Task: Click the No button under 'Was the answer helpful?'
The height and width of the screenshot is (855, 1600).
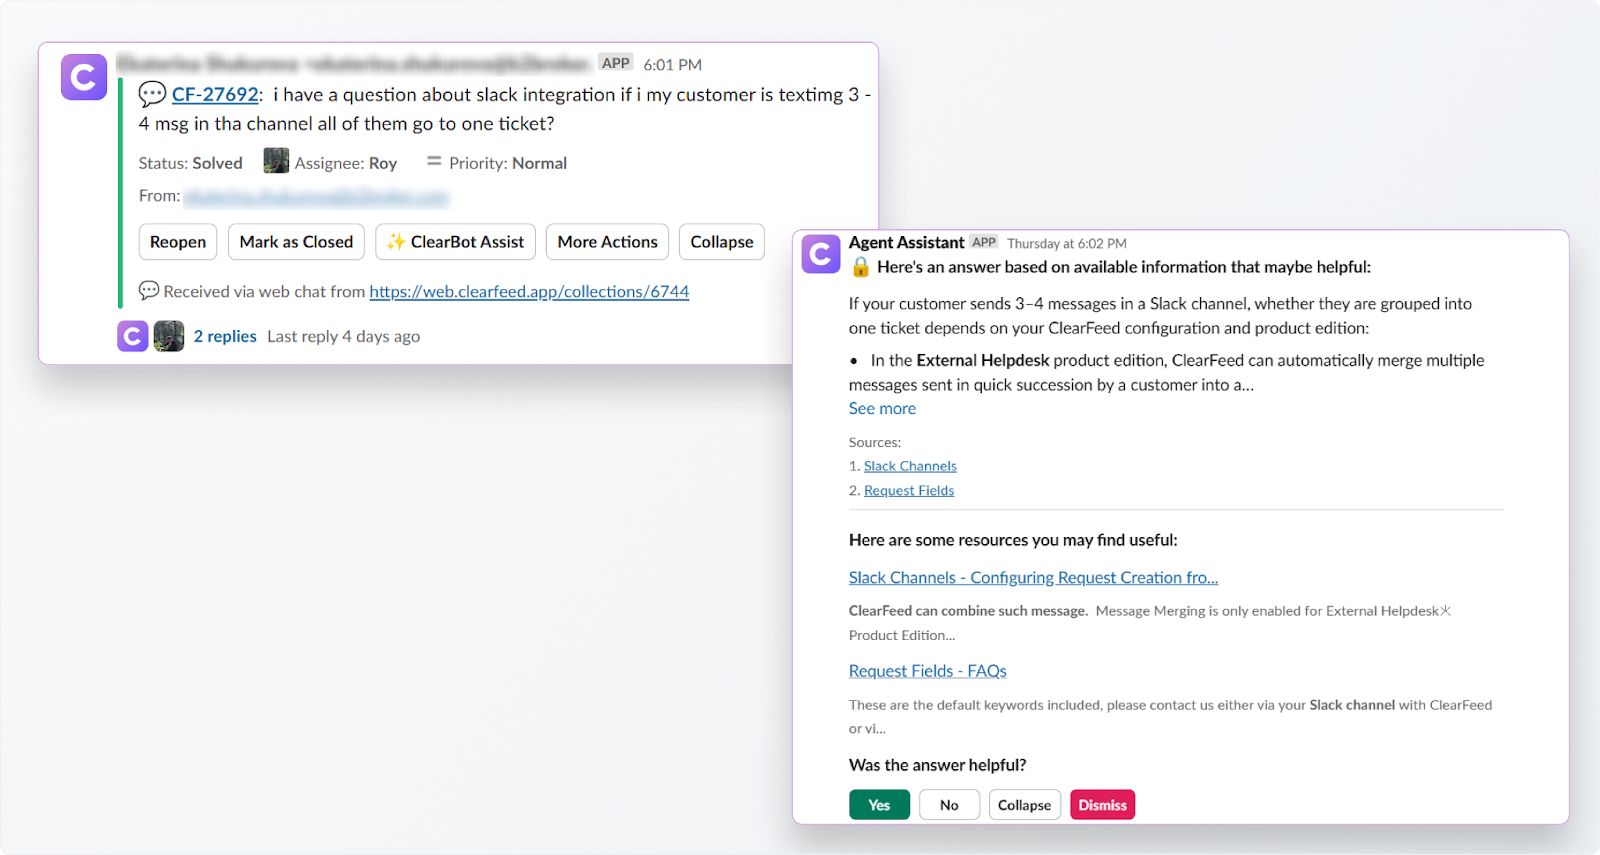Action: [x=949, y=805]
